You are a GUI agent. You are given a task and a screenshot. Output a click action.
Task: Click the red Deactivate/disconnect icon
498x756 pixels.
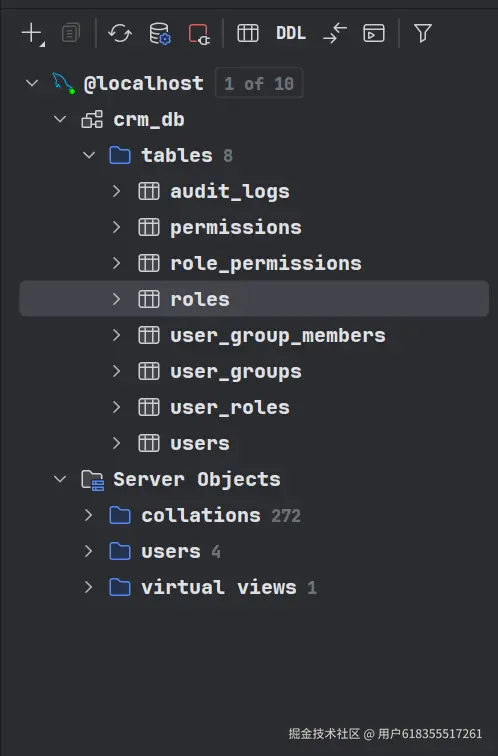pyautogui.click(x=199, y=34)
